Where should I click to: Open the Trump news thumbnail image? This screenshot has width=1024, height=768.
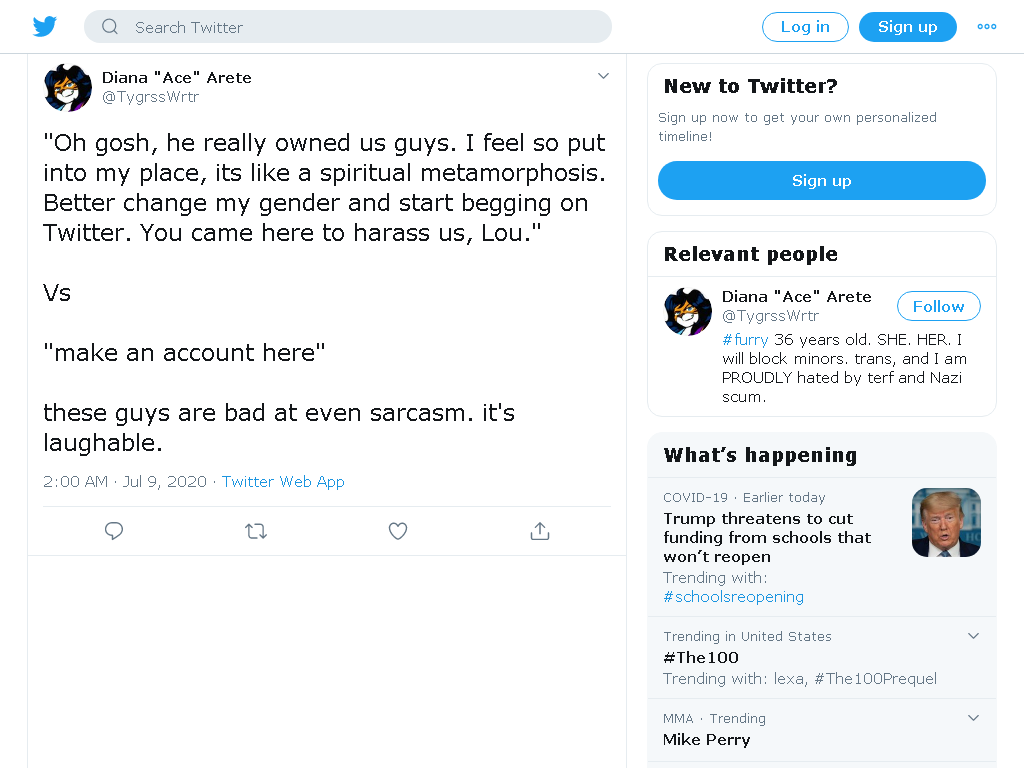946,522
